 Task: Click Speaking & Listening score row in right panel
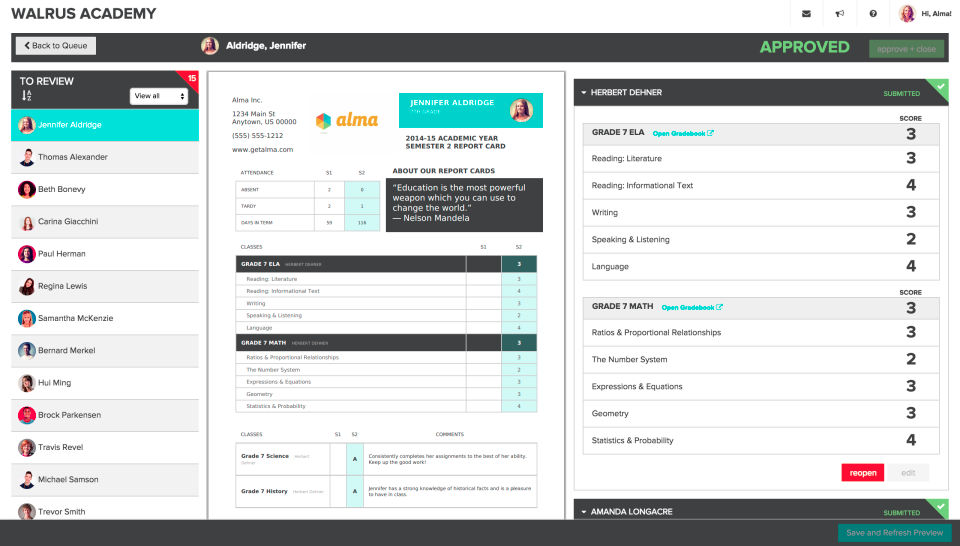tap(761, 239)
